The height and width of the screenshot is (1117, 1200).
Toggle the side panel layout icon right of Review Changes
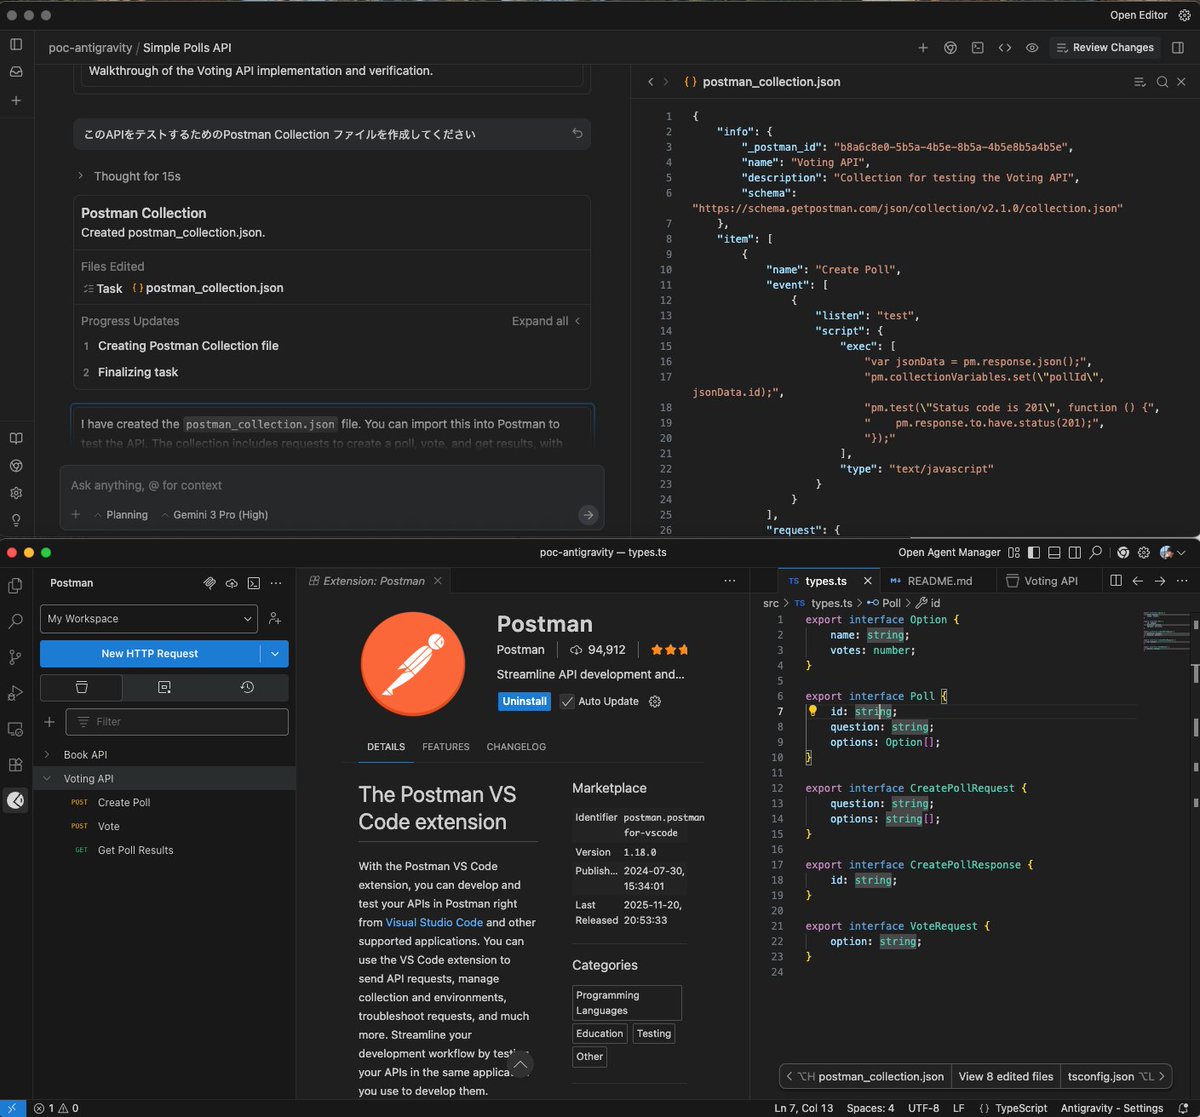[x=1178, y=48]
